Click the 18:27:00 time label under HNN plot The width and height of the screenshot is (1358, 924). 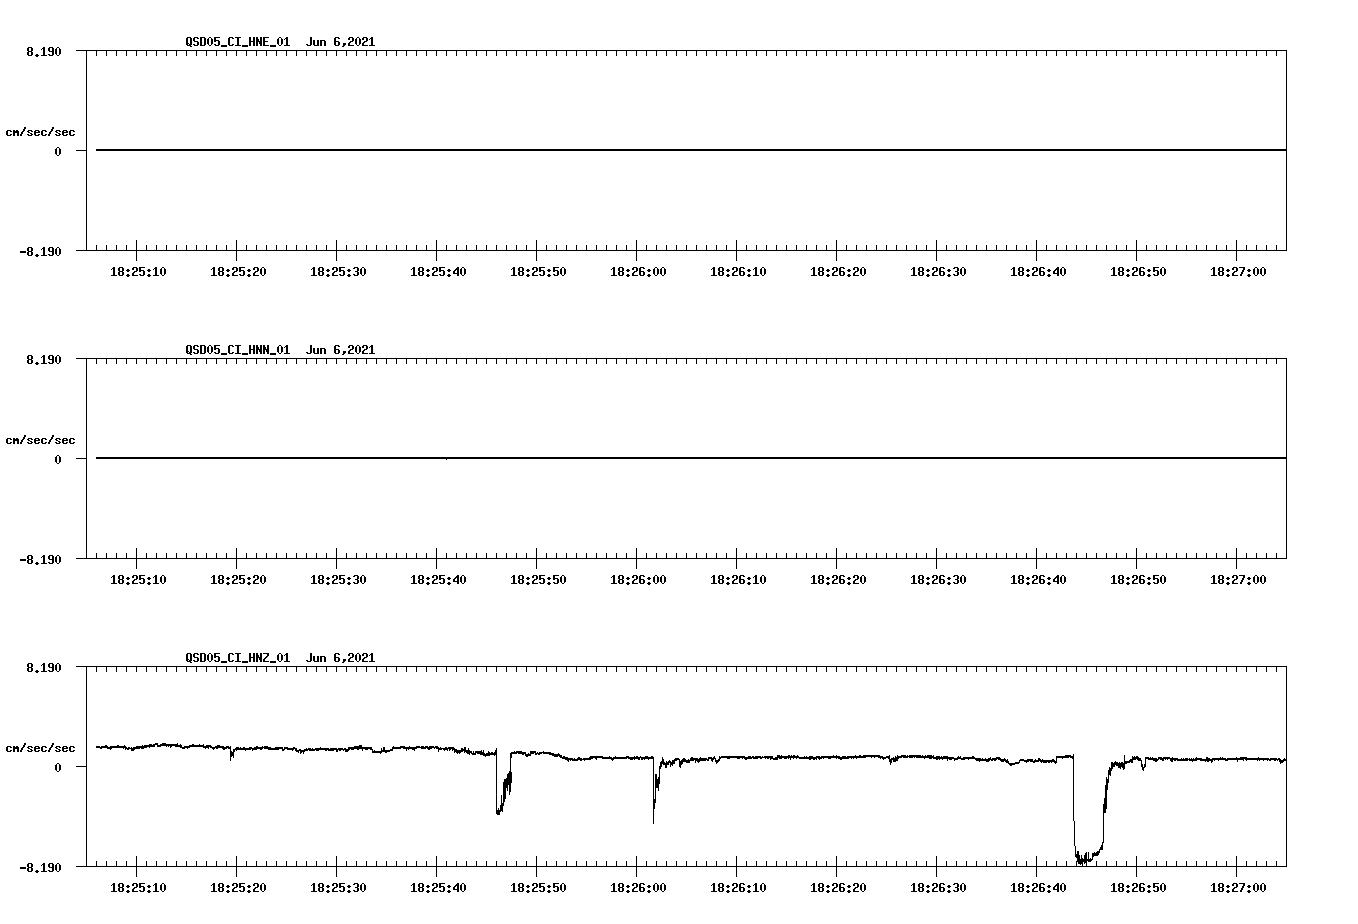[x=1238, y=579]
